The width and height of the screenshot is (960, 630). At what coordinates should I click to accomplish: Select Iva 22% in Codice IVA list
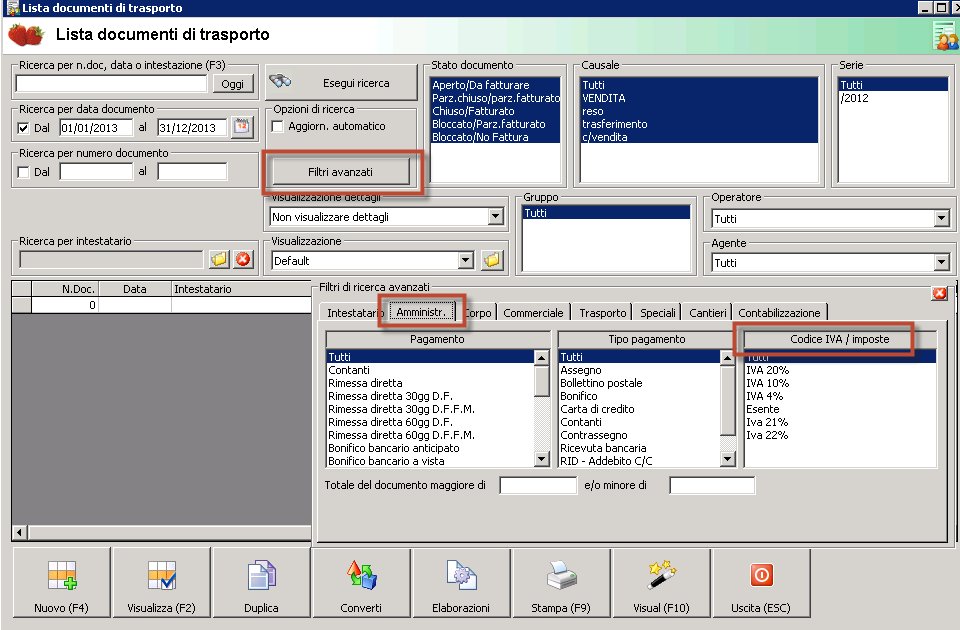[x=840, y=435]
